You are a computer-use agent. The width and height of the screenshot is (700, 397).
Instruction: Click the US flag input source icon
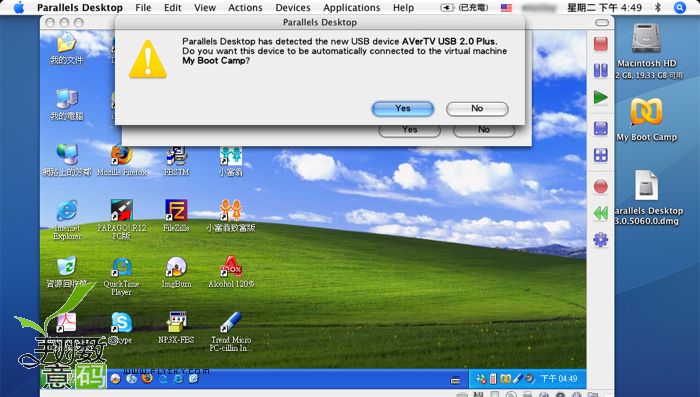point(506,8)
